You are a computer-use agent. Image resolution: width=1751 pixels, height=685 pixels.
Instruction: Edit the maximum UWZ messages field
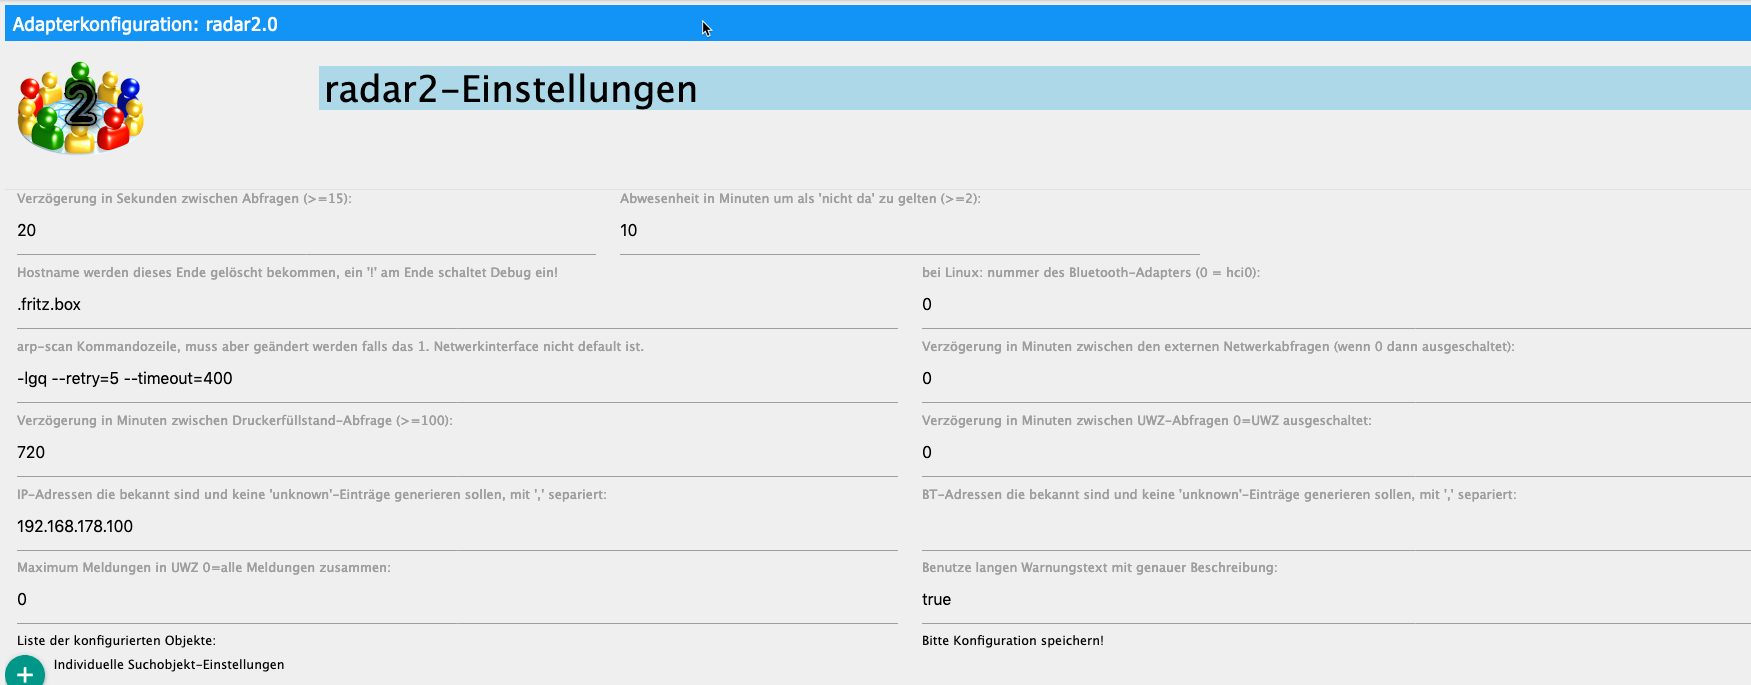pyautogui.click(x=457, y=600)
